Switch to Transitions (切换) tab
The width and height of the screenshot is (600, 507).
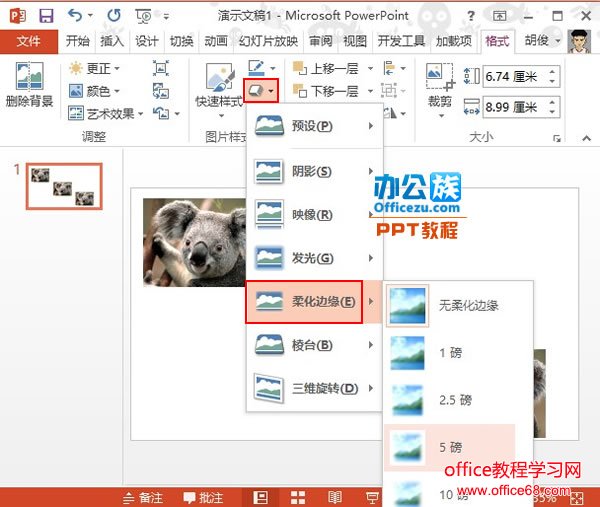point(181,41)
